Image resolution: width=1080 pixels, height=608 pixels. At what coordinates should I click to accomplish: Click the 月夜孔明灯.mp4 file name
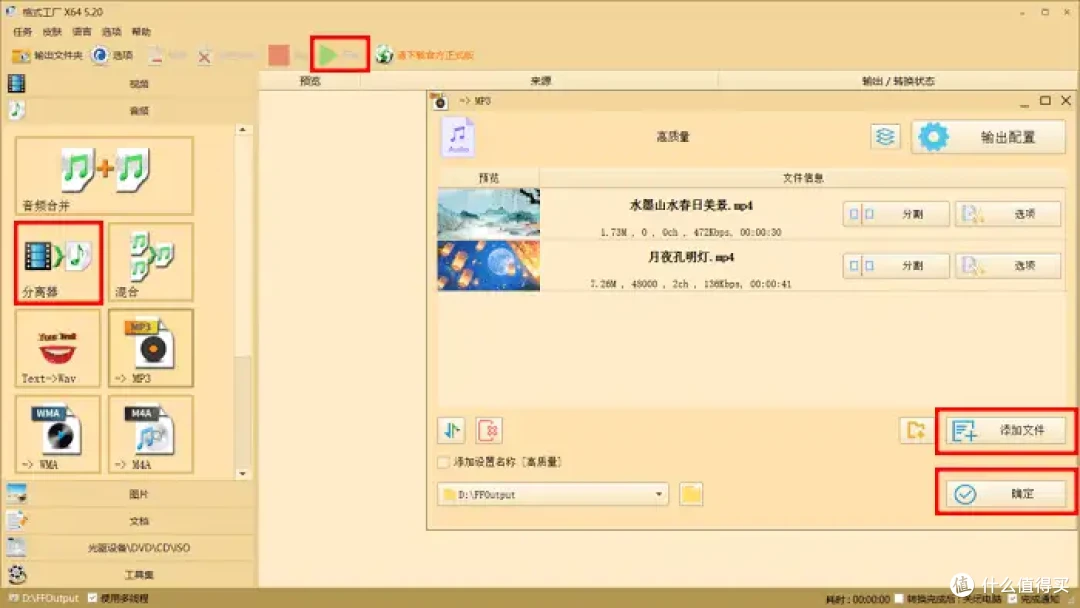691,257
